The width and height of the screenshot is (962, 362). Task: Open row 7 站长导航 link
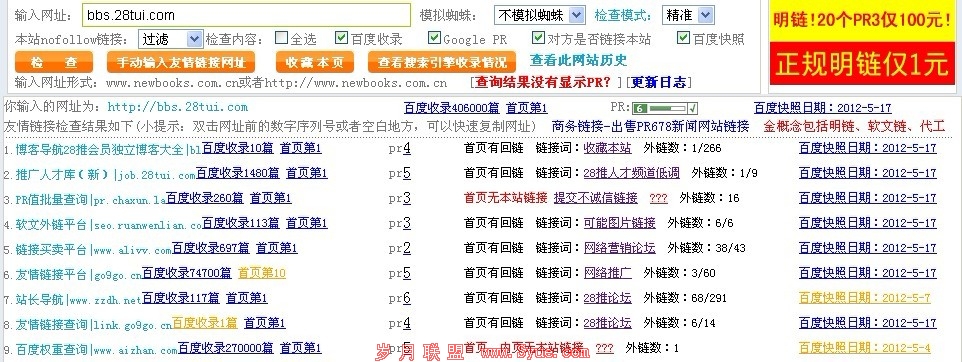click(79, 300)
